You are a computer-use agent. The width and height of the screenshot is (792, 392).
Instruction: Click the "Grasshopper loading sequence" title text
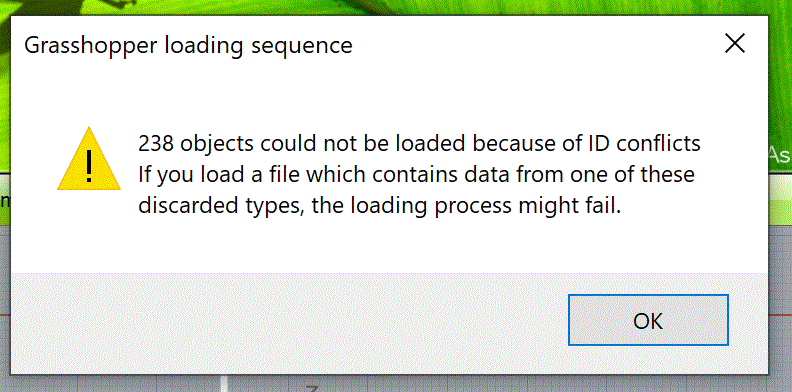(x=188, y=45)
